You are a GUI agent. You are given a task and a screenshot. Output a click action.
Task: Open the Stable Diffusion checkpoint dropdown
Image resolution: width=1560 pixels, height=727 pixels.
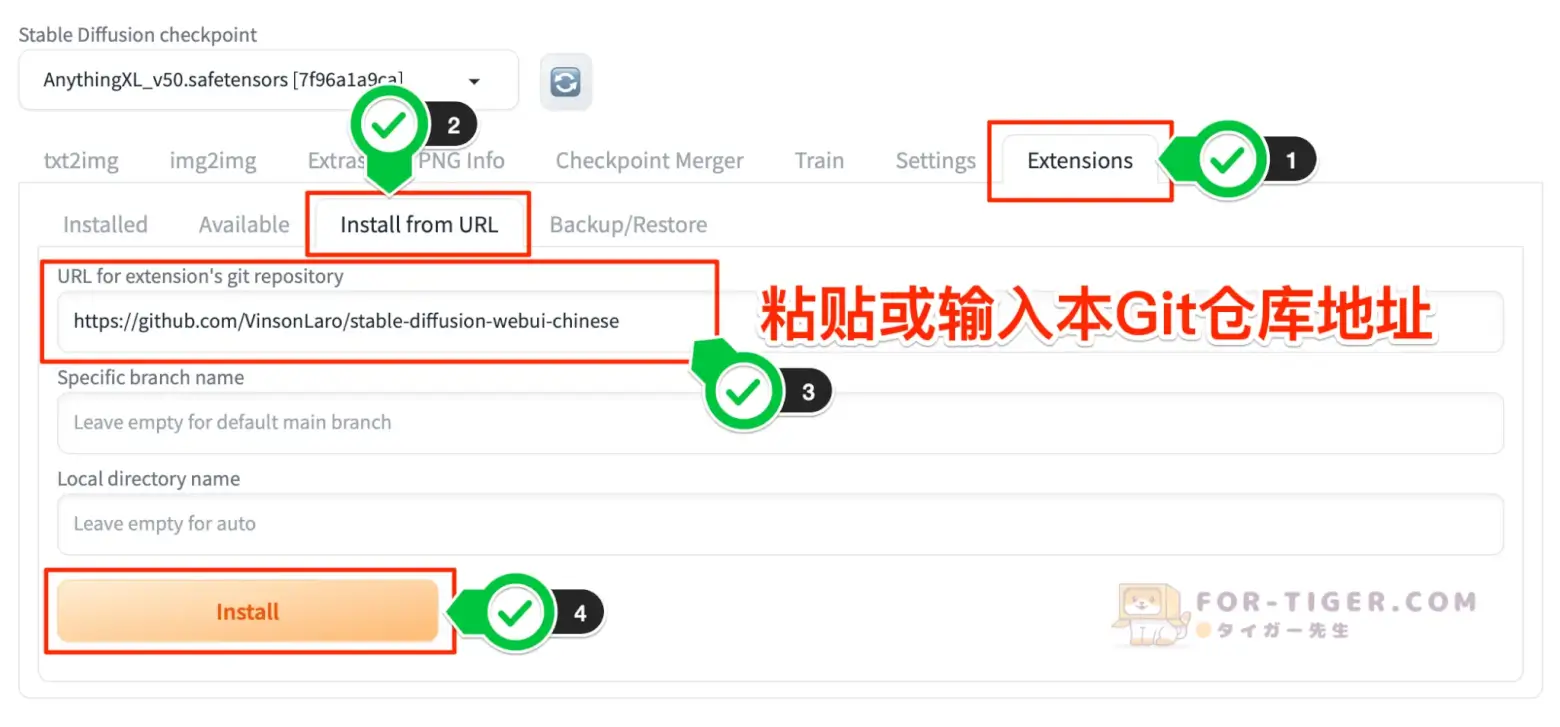[268, 80]
